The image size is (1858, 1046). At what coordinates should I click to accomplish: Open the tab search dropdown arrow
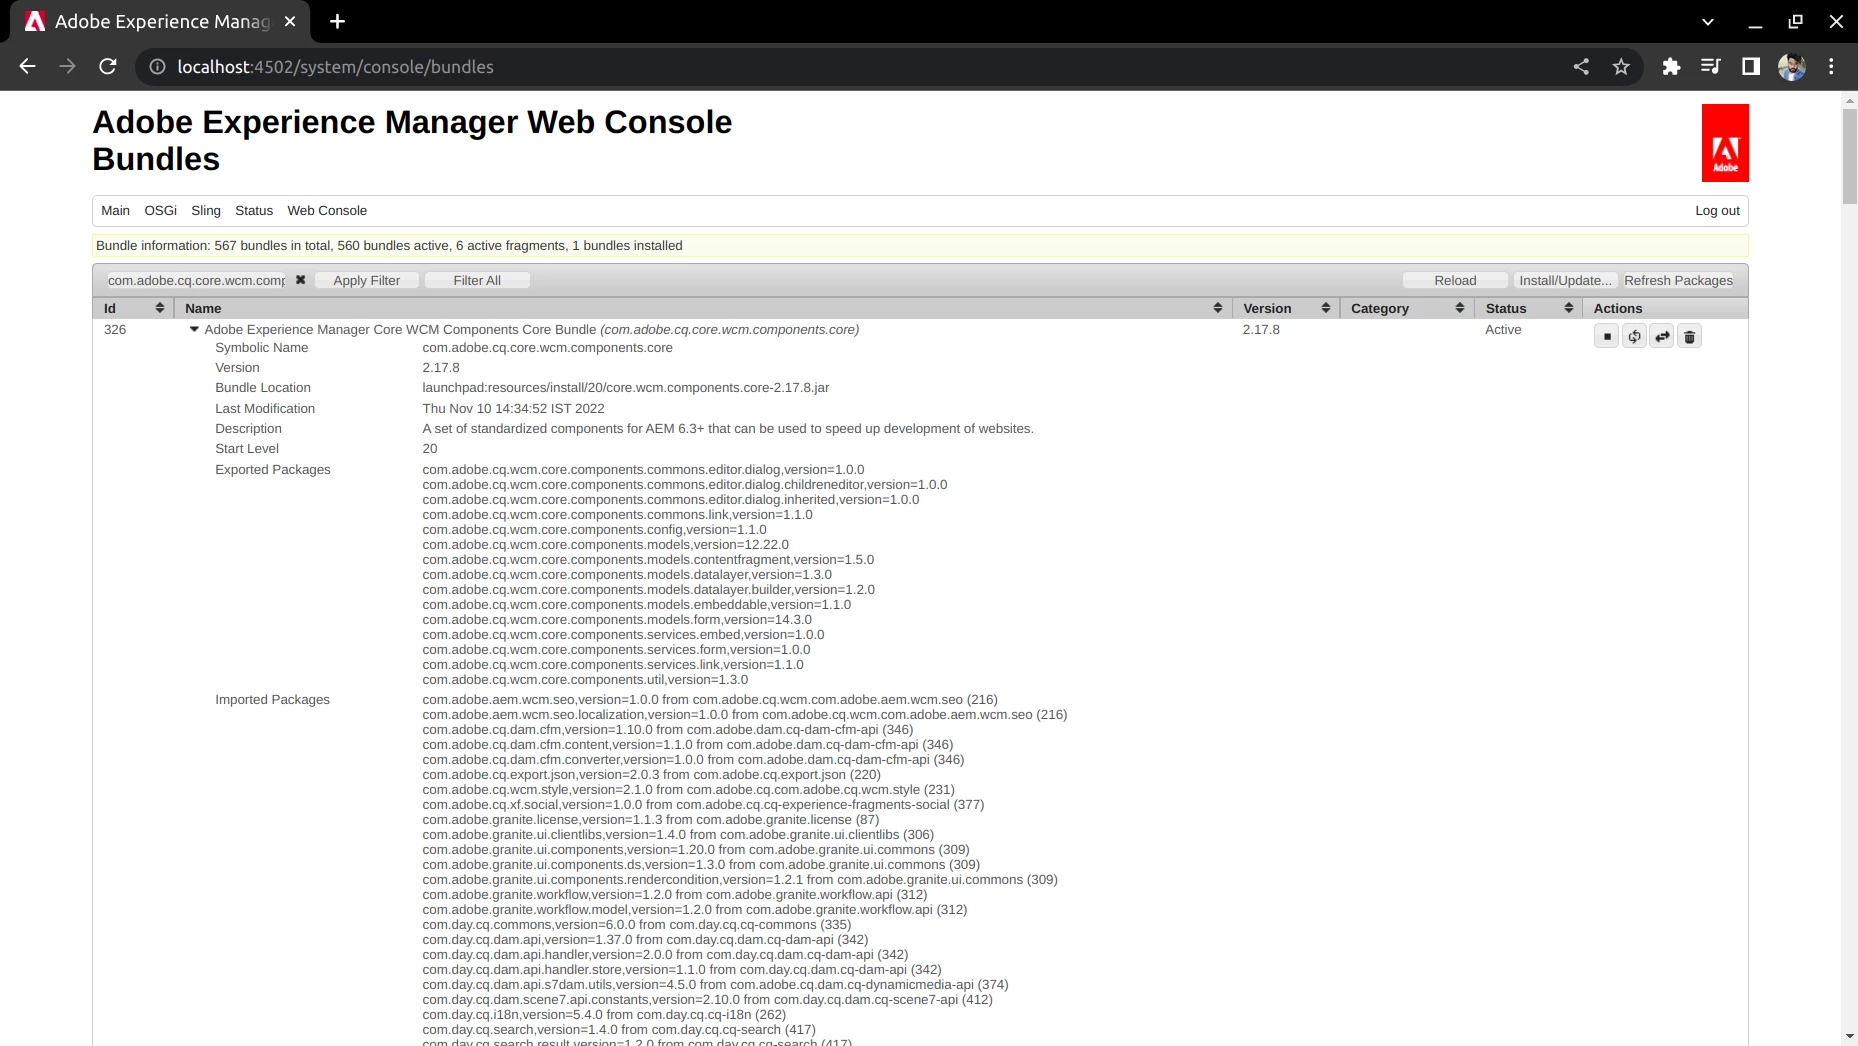pos(1708,21)
